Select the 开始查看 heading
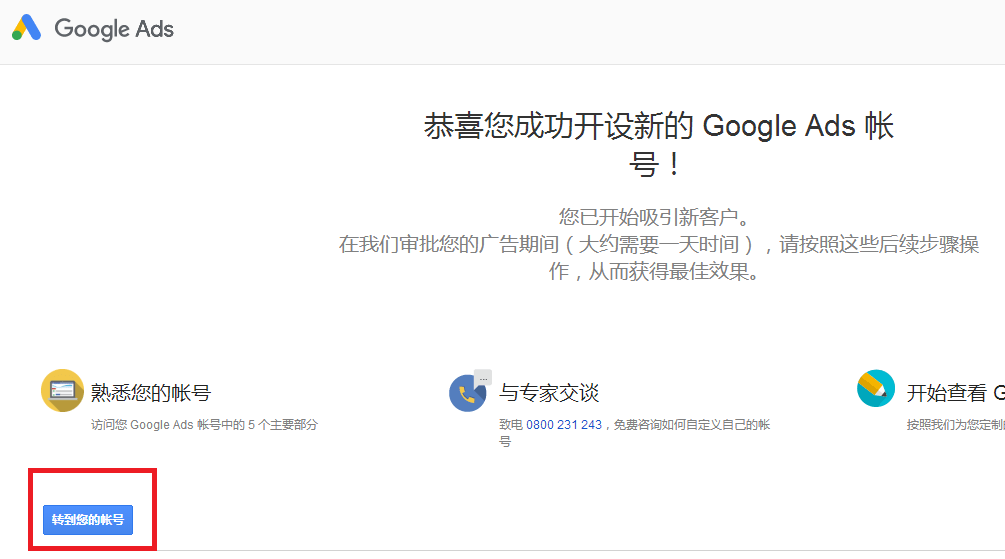 click(x=956, y=392)
